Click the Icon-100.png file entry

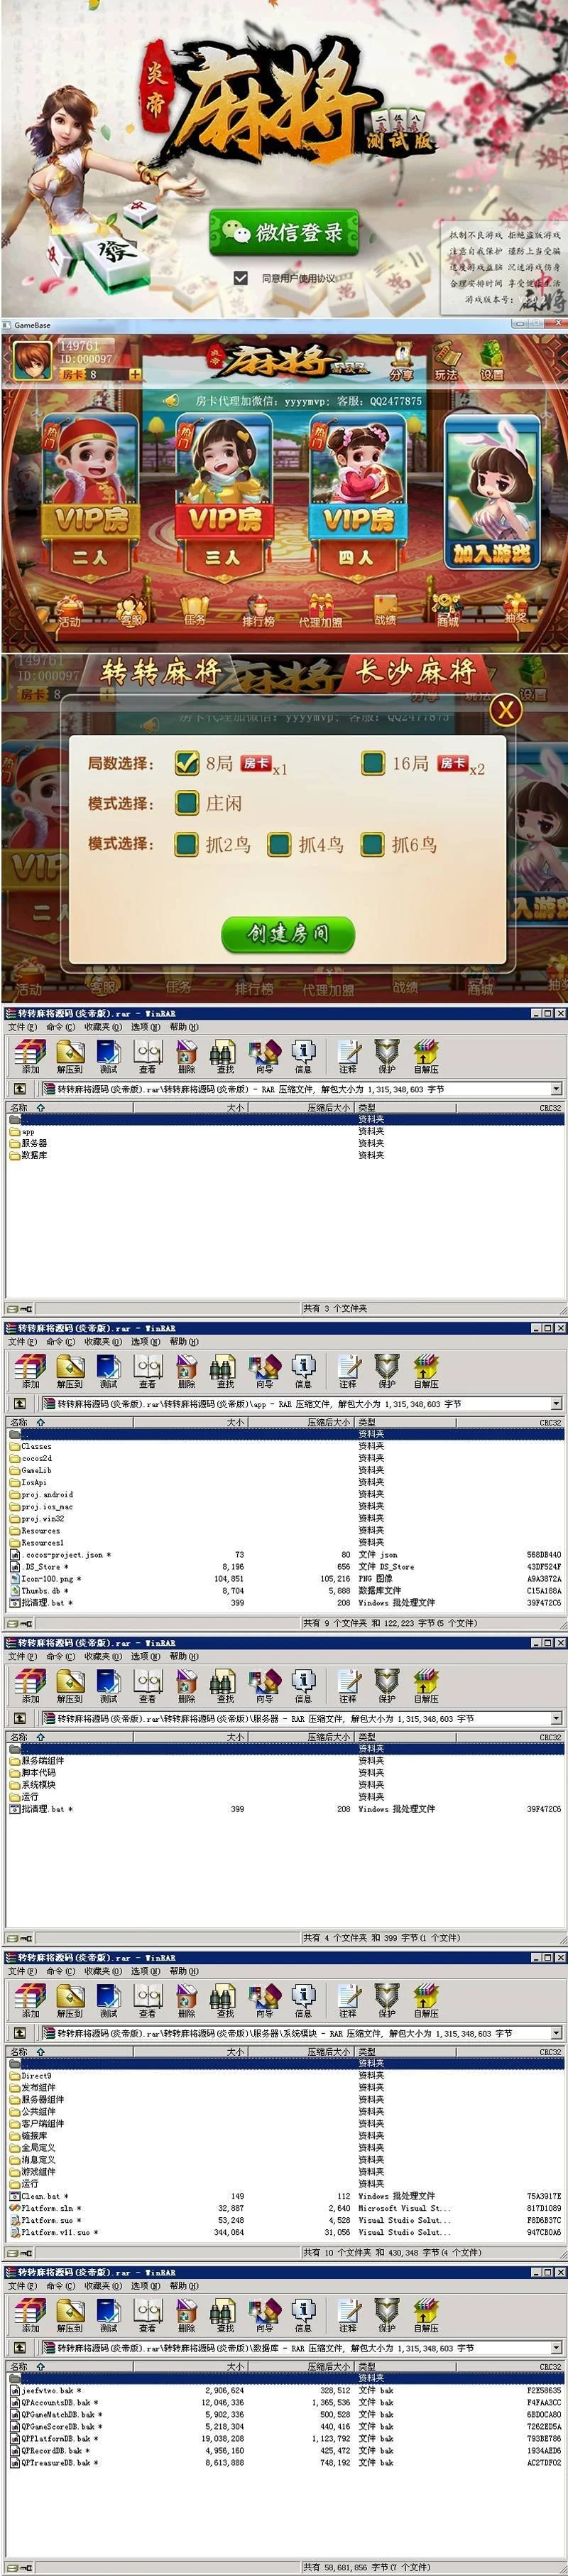(x=48, y=1578)
